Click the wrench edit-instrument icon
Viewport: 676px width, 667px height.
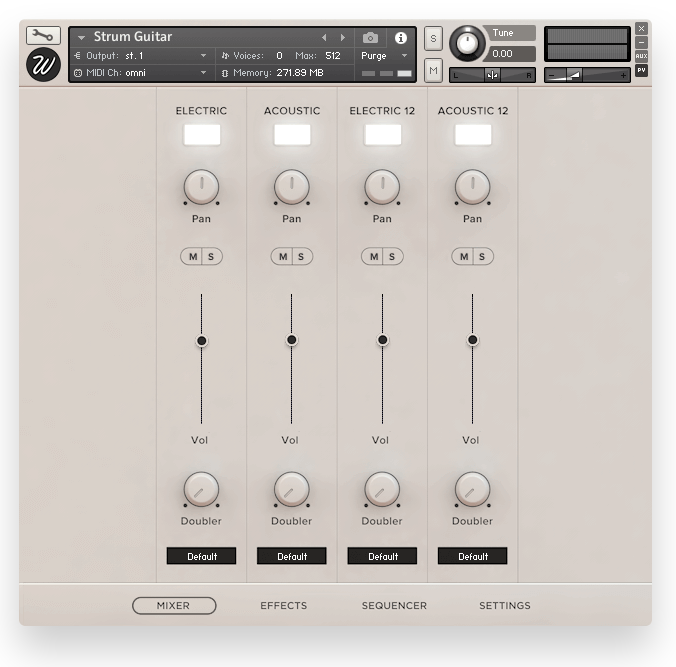point(43,35)
